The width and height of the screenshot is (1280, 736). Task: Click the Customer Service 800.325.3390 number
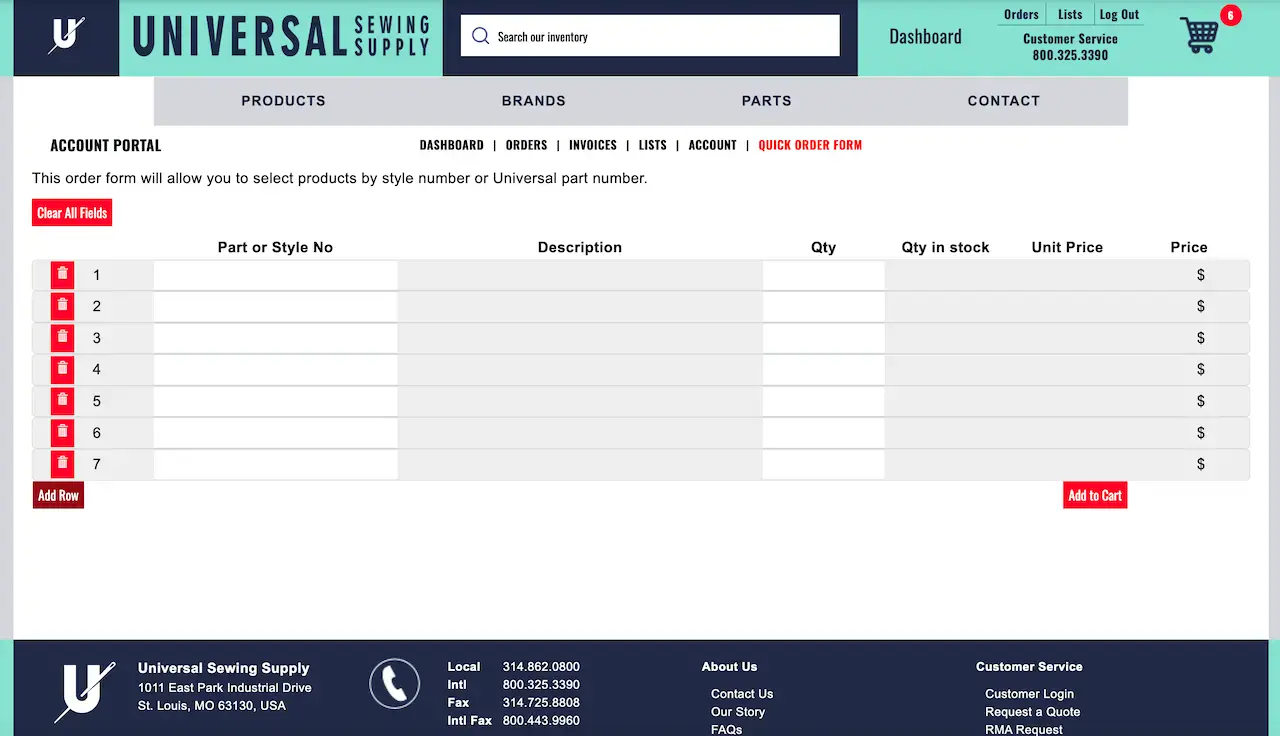point(1070,55)
